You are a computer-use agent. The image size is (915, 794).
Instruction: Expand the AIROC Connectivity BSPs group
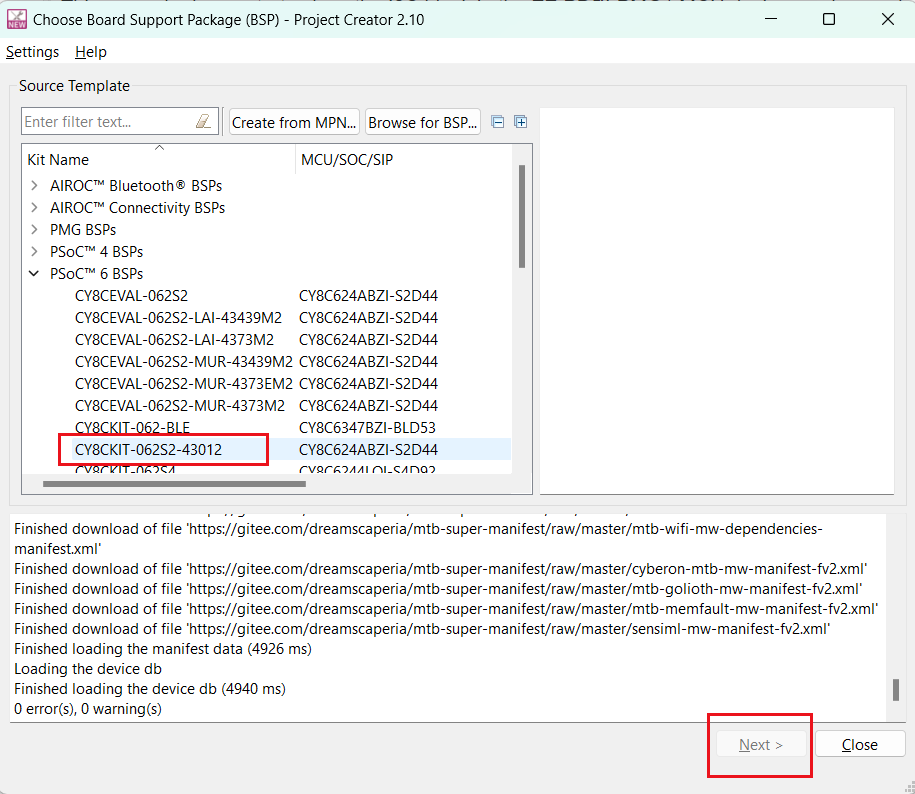pos(34,208)
